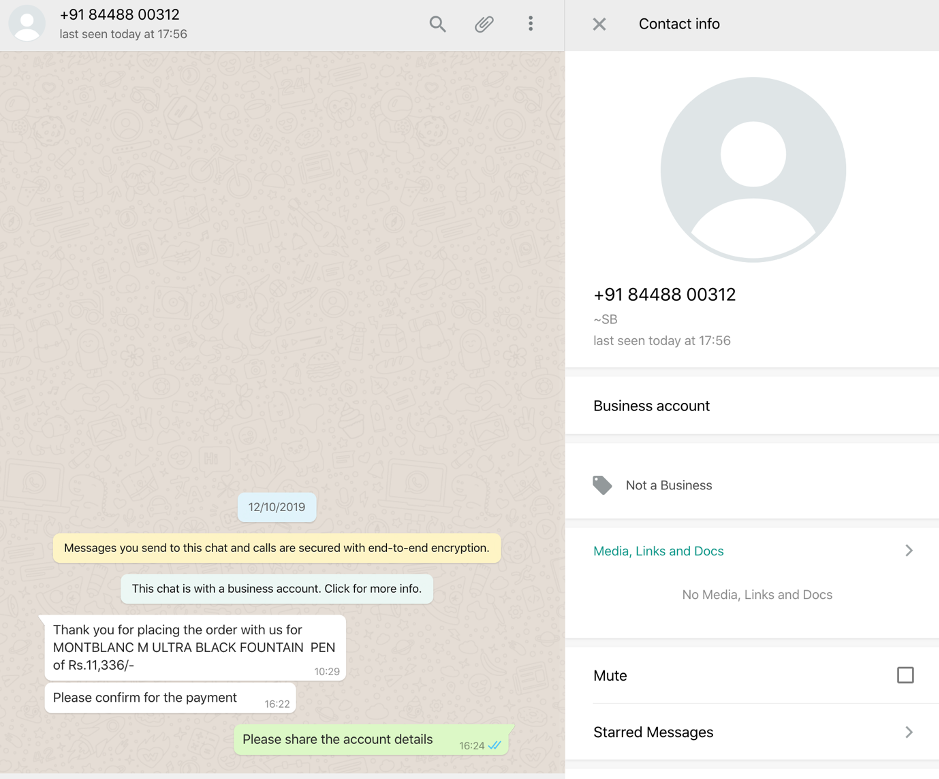Click the 16:22 message timestamp

tap(277, 704)
